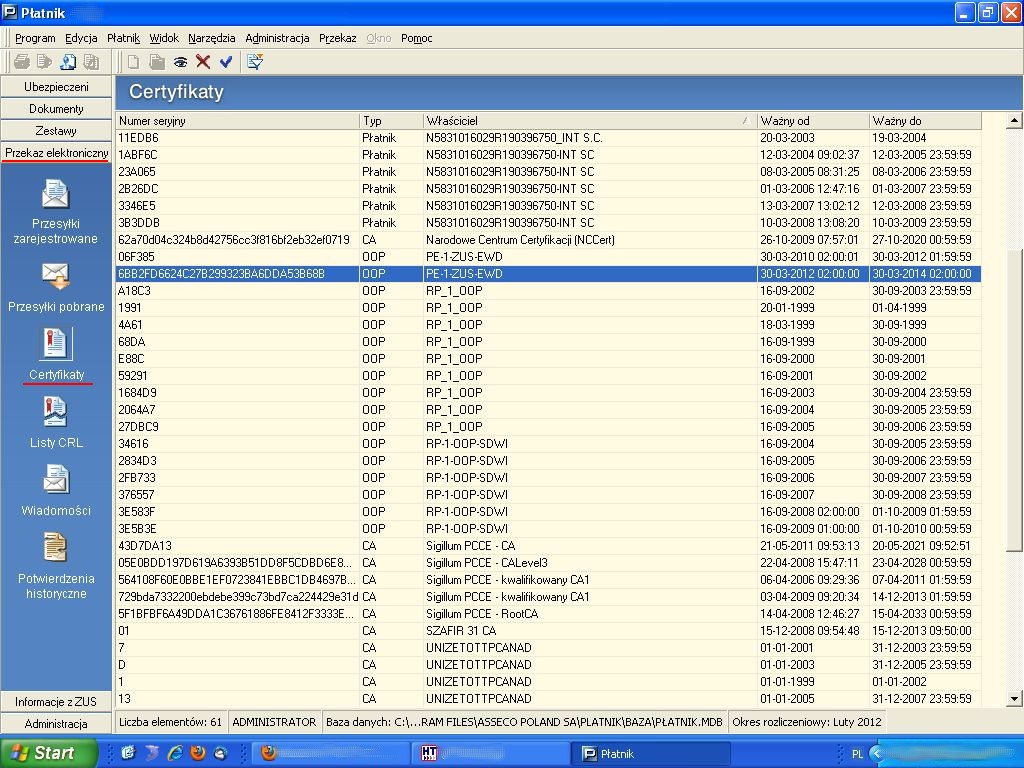Switch to the Ubezpieczeni panel
Viewport: 1024px width, 768px height.
(56, 87)
